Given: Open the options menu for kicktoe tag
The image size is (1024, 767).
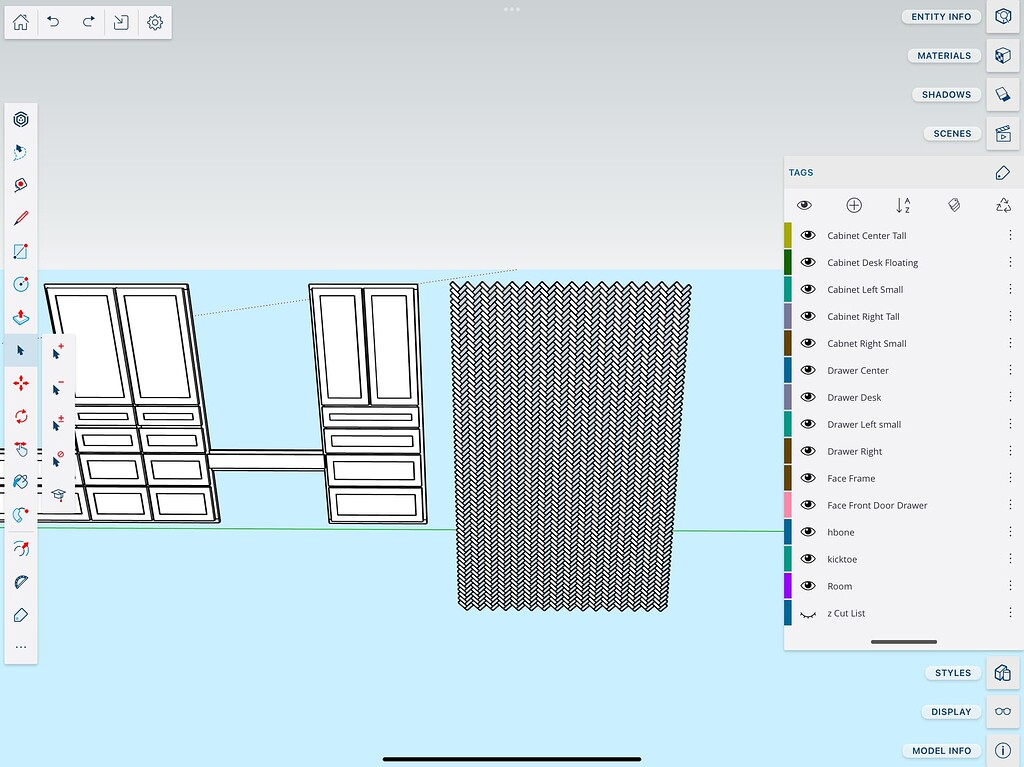Looking at the screenshot, I should click(1011, 559).
